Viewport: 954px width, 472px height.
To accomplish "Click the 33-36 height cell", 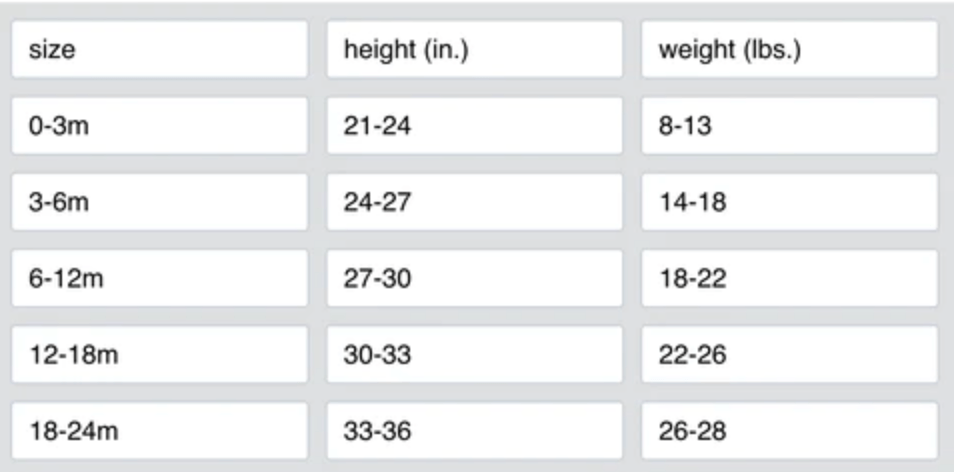I will tap(474, 431).
